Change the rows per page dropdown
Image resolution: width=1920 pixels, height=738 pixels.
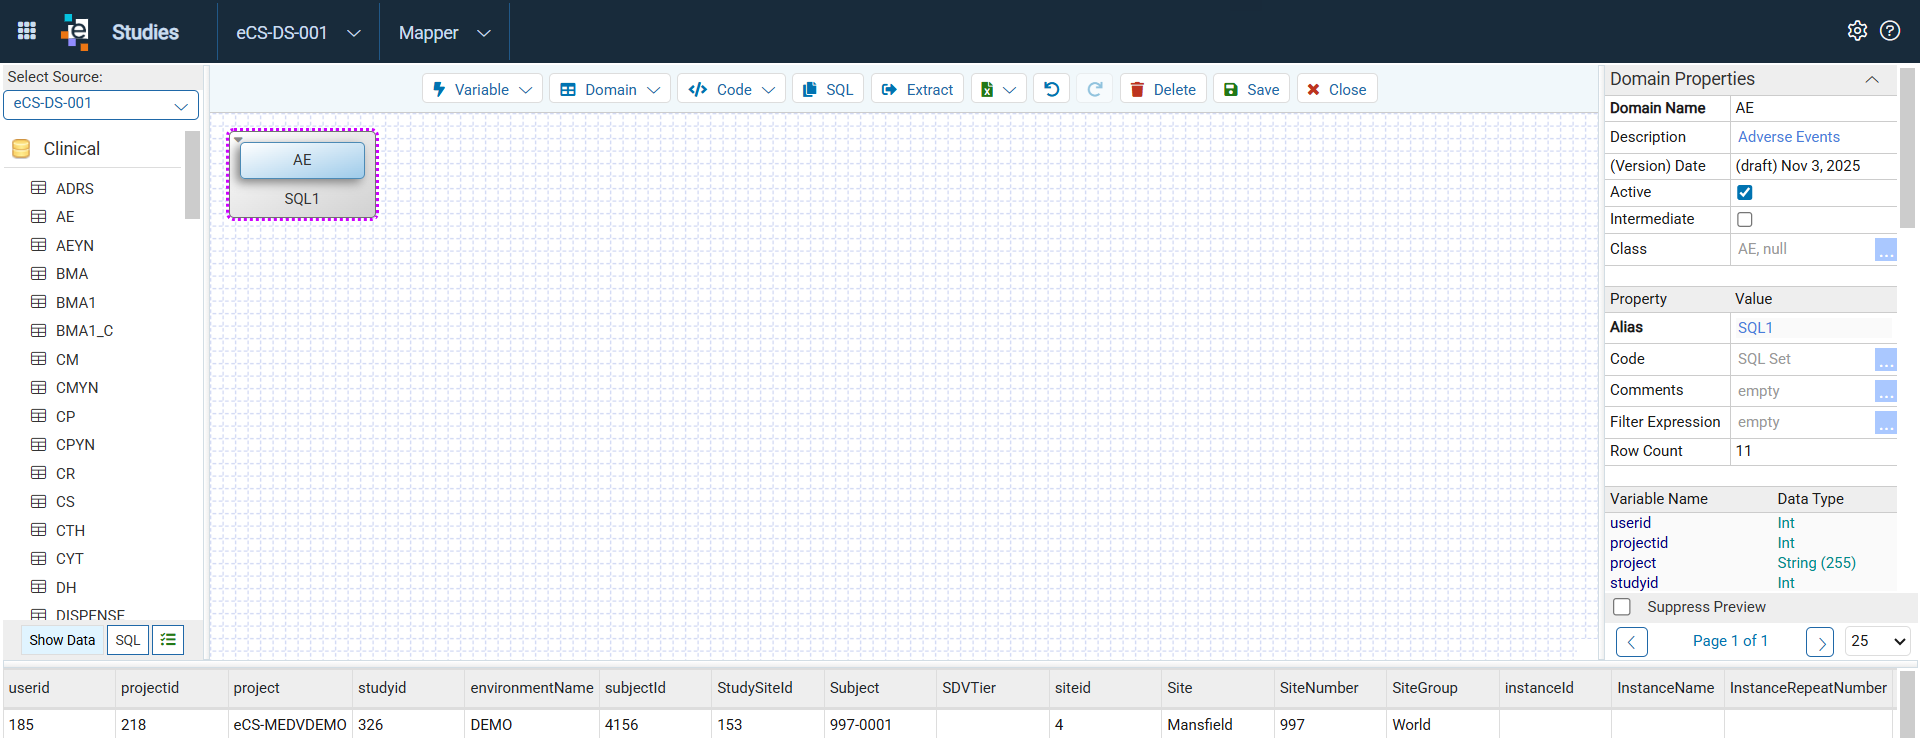click(1878, 641)
